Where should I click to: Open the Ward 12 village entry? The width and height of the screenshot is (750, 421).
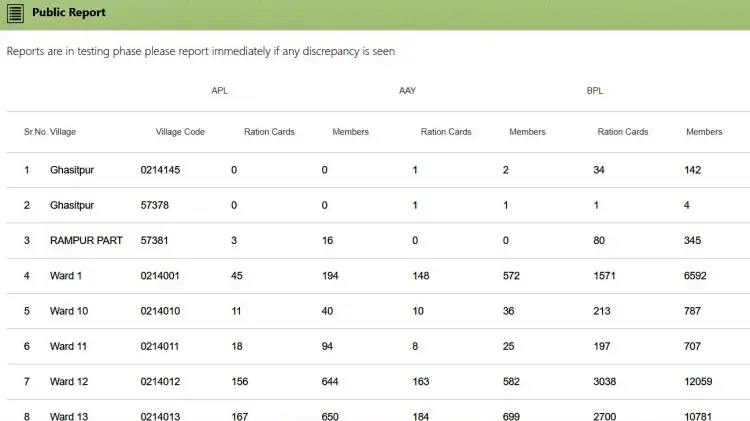pyautogui.click(x=69, y=381)
